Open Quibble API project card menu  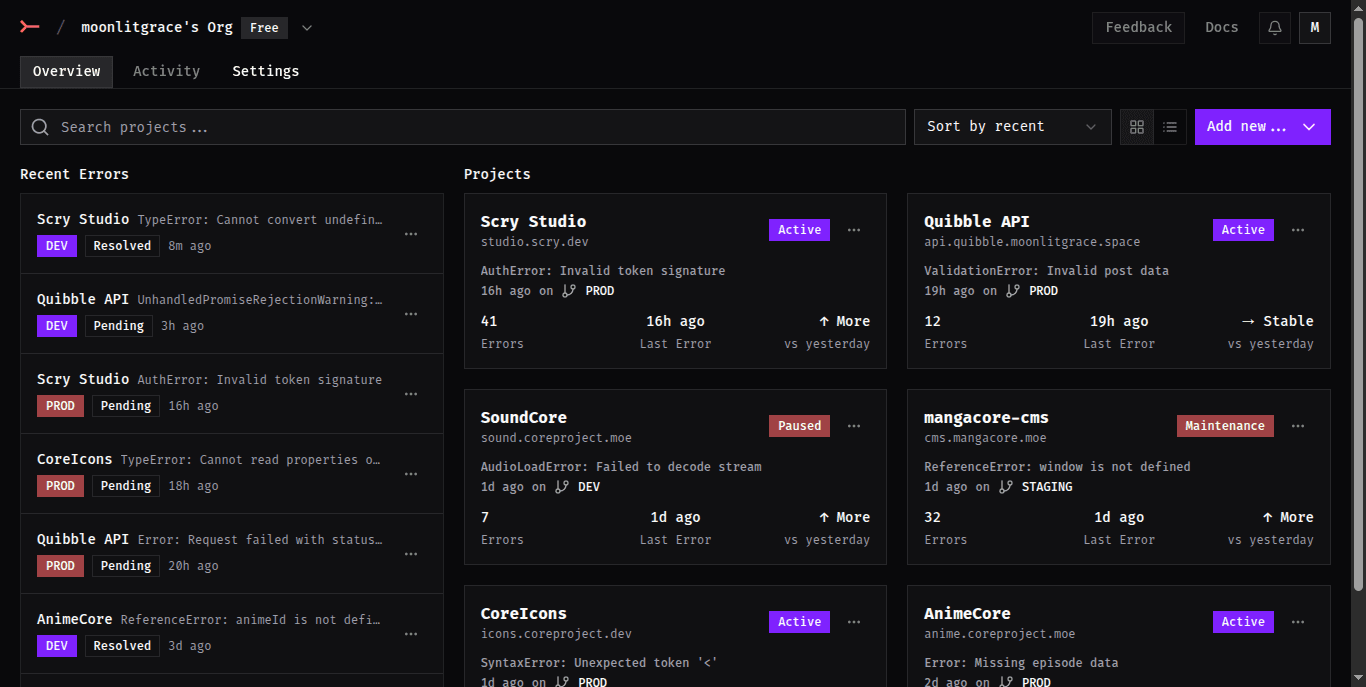point(1298,230)
